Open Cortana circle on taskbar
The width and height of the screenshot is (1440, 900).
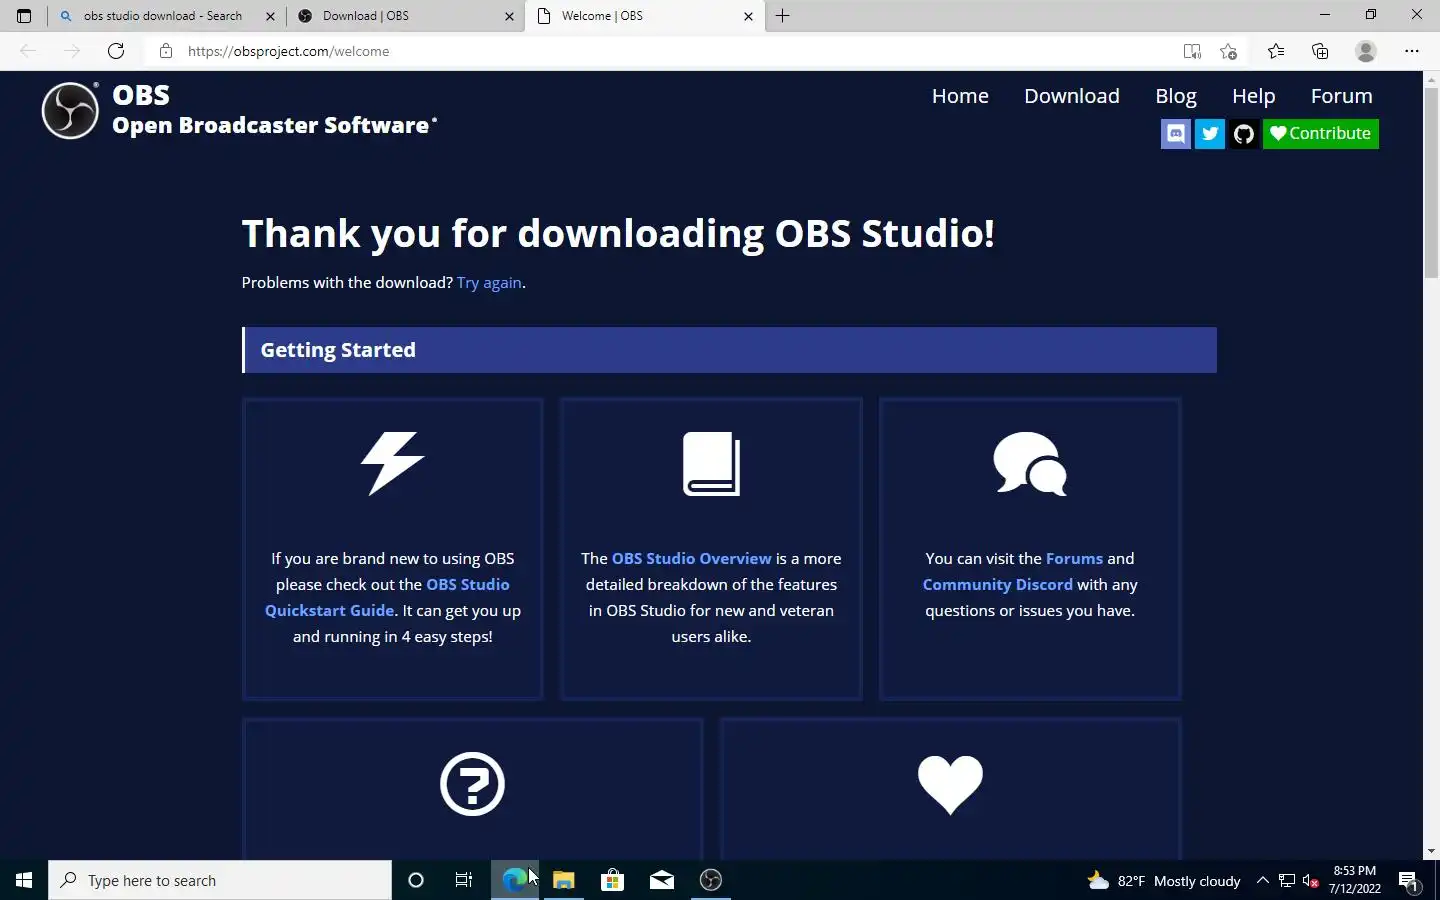point(416,880)
